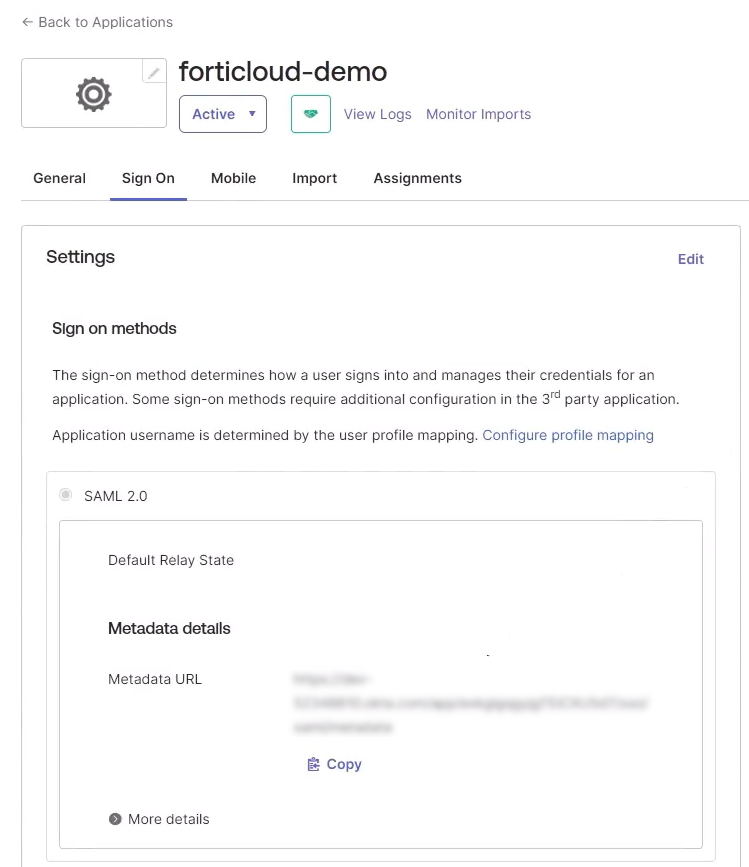Click the Copy clipboard icon
The image size is (749, 867).
click(x=314, y=764)
